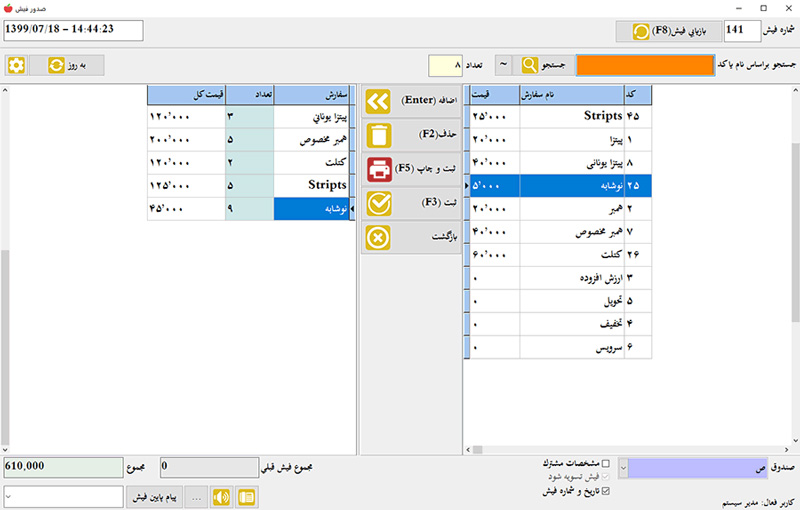Click the settings gear icon
800x510 pixels.
click(x=16, y=65)
